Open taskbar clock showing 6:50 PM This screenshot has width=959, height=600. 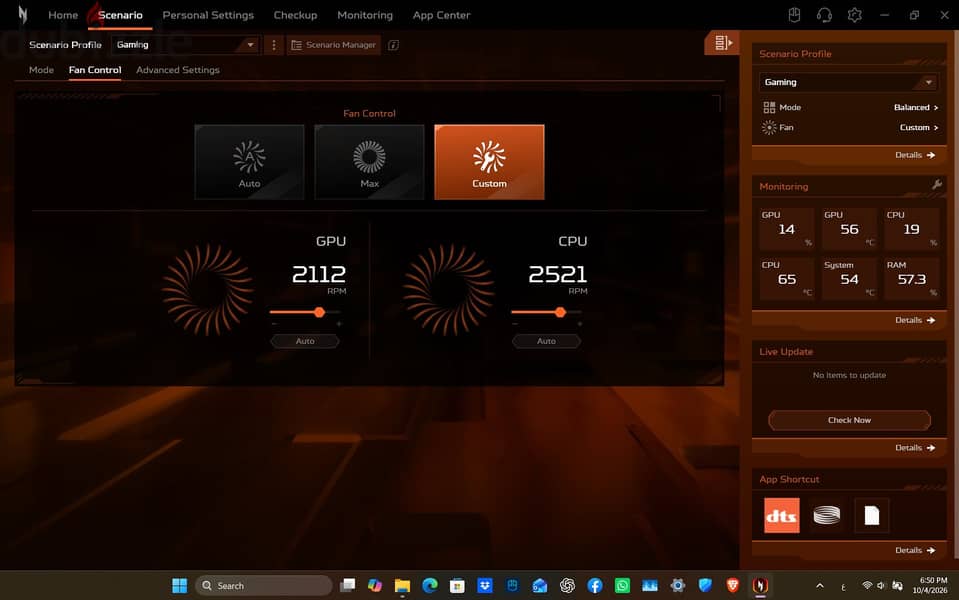[x=931, y=585]
